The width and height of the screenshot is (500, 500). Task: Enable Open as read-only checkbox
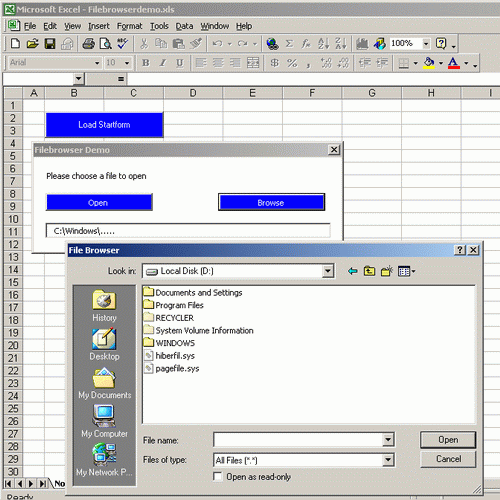[x=218, y=476]
